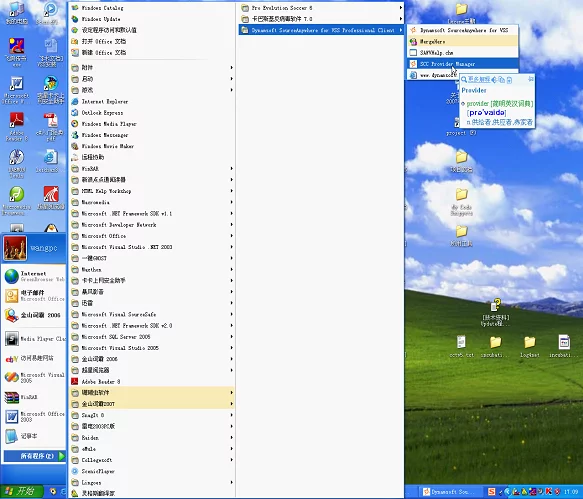Click the red S icon in system tray
Screen dimensions: 583x499
(x=492, y=492)
